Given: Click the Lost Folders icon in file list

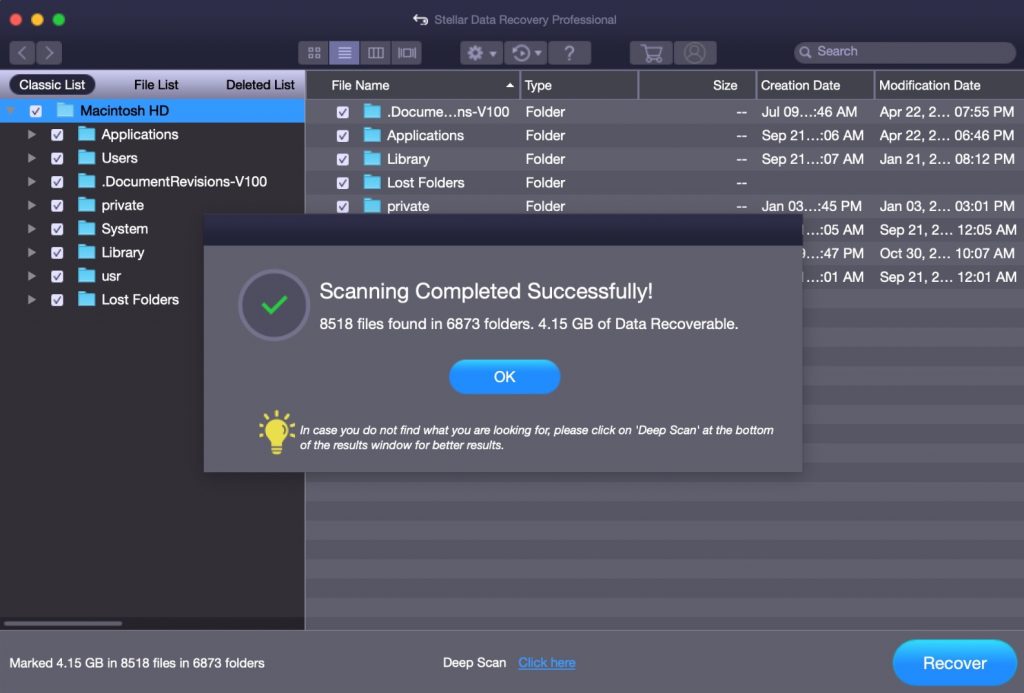Looking at the screenshot, I should 372,182.
